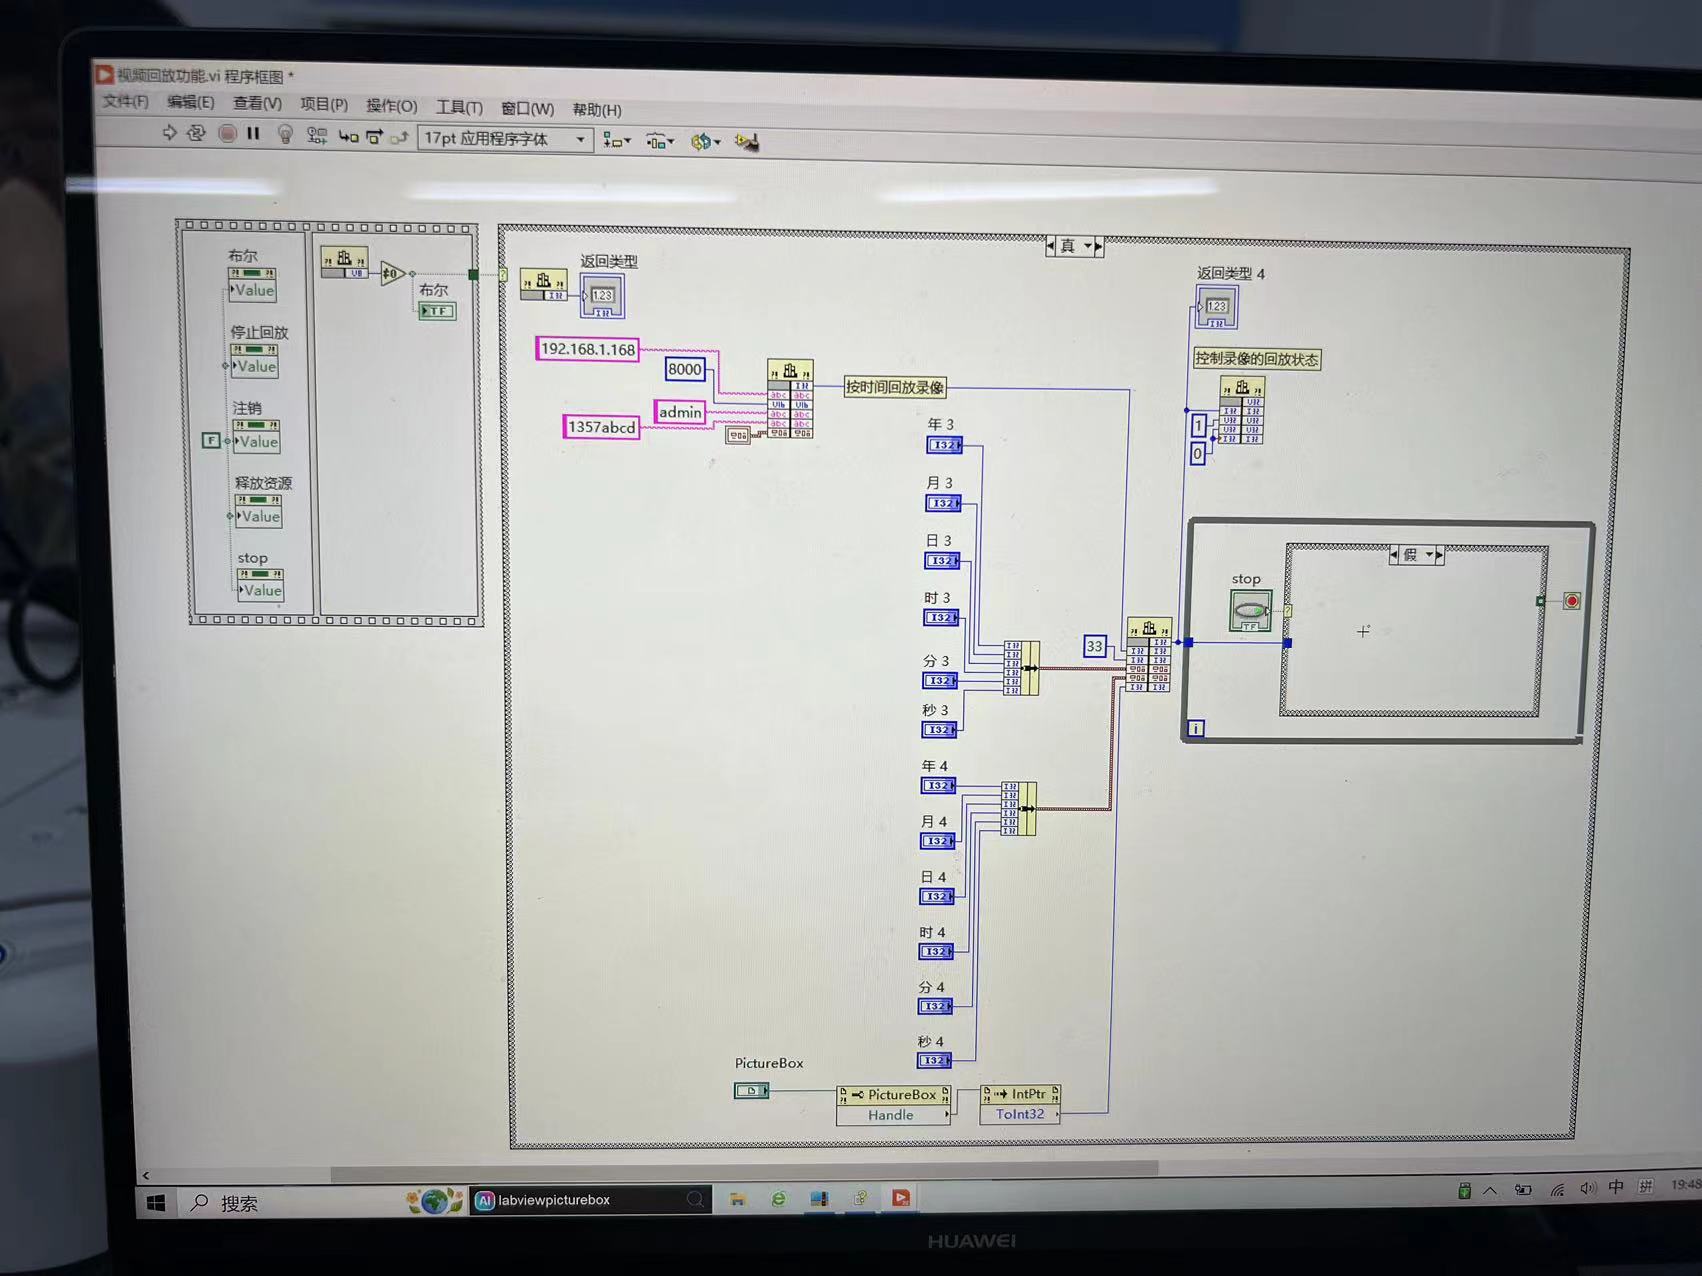Click the IntPtr ToInt32 invoke node
Screen dimensions: 1702x1276
tap(1020, 1104)
